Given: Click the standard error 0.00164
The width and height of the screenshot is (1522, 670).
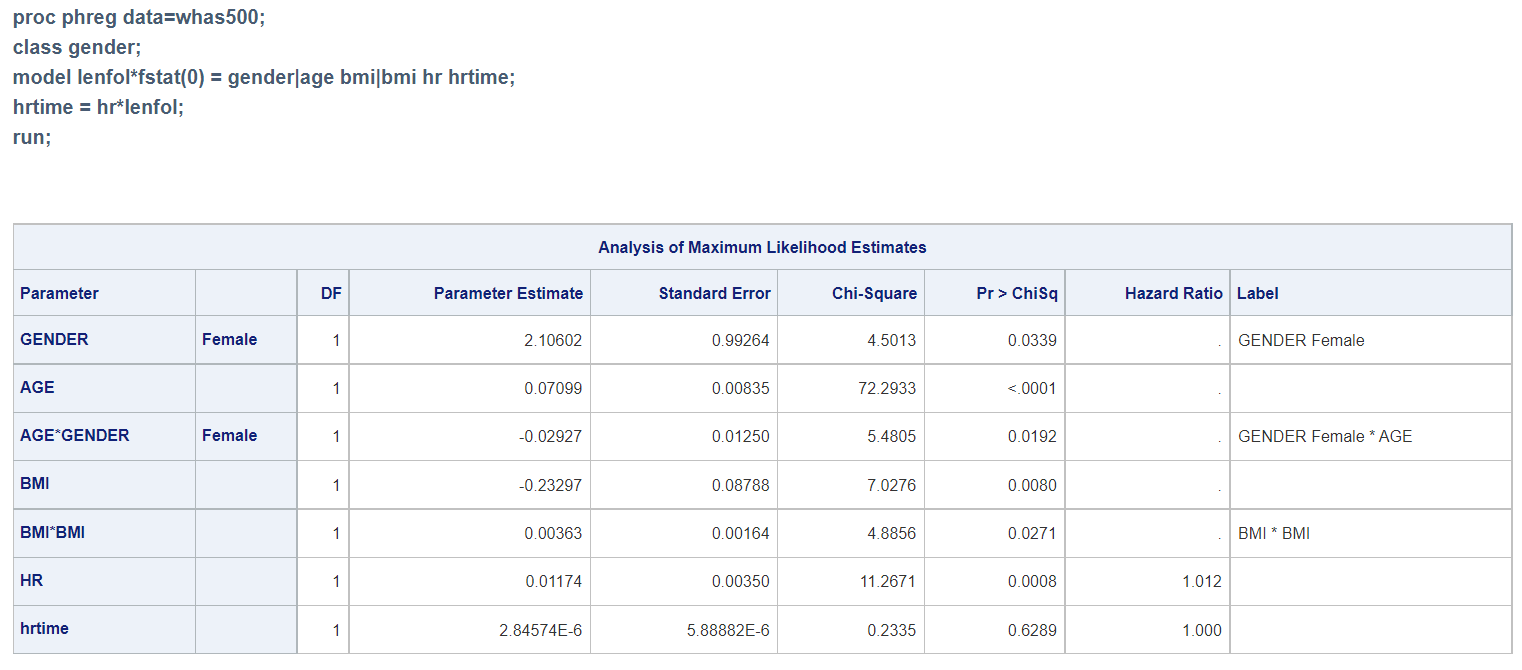Looking at the screenshot, I should coord(741,533).
